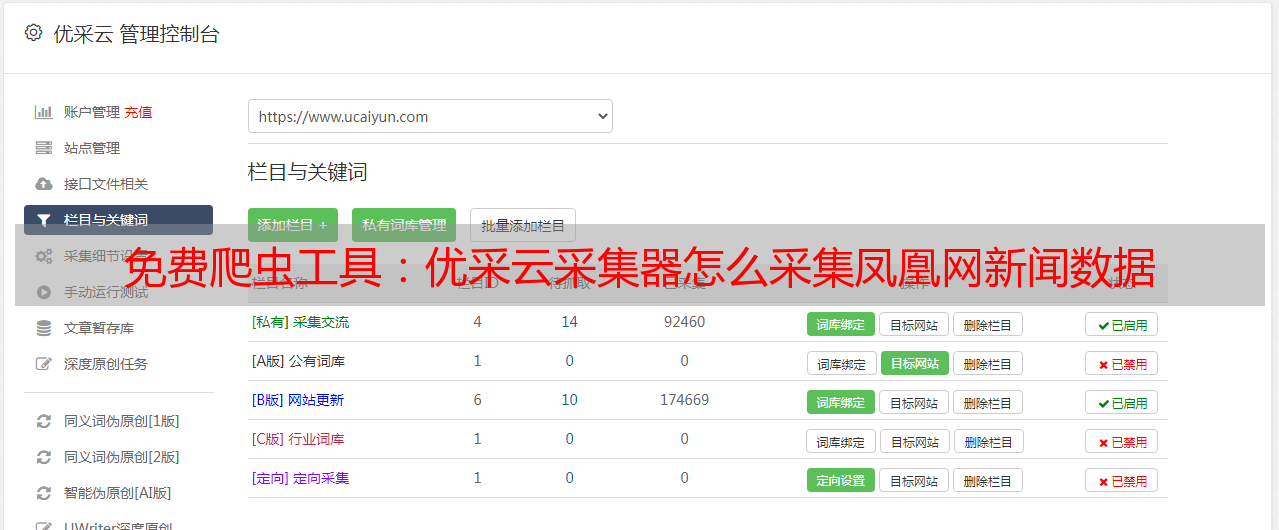Open 智能伪原创[AI版] menu item
Viewport: 1279px width, 530px height.
click(x=118, y=493)
